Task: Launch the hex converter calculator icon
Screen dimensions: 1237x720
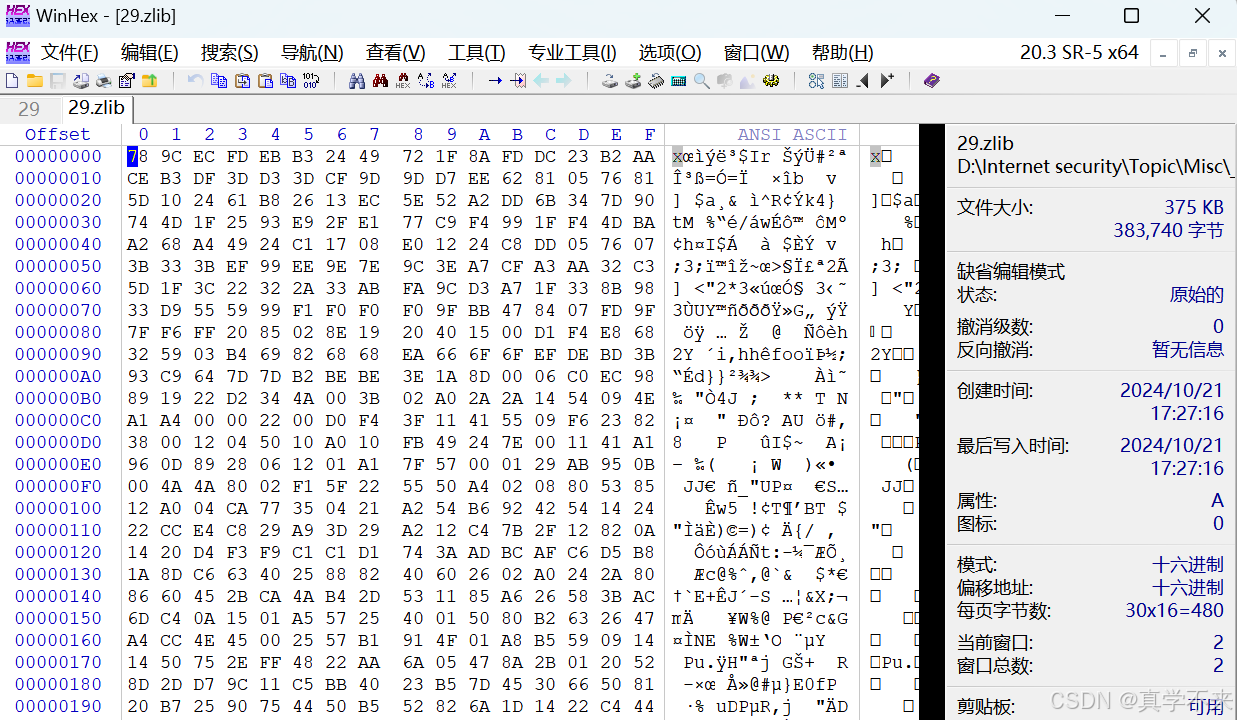Action: (679, 81)
